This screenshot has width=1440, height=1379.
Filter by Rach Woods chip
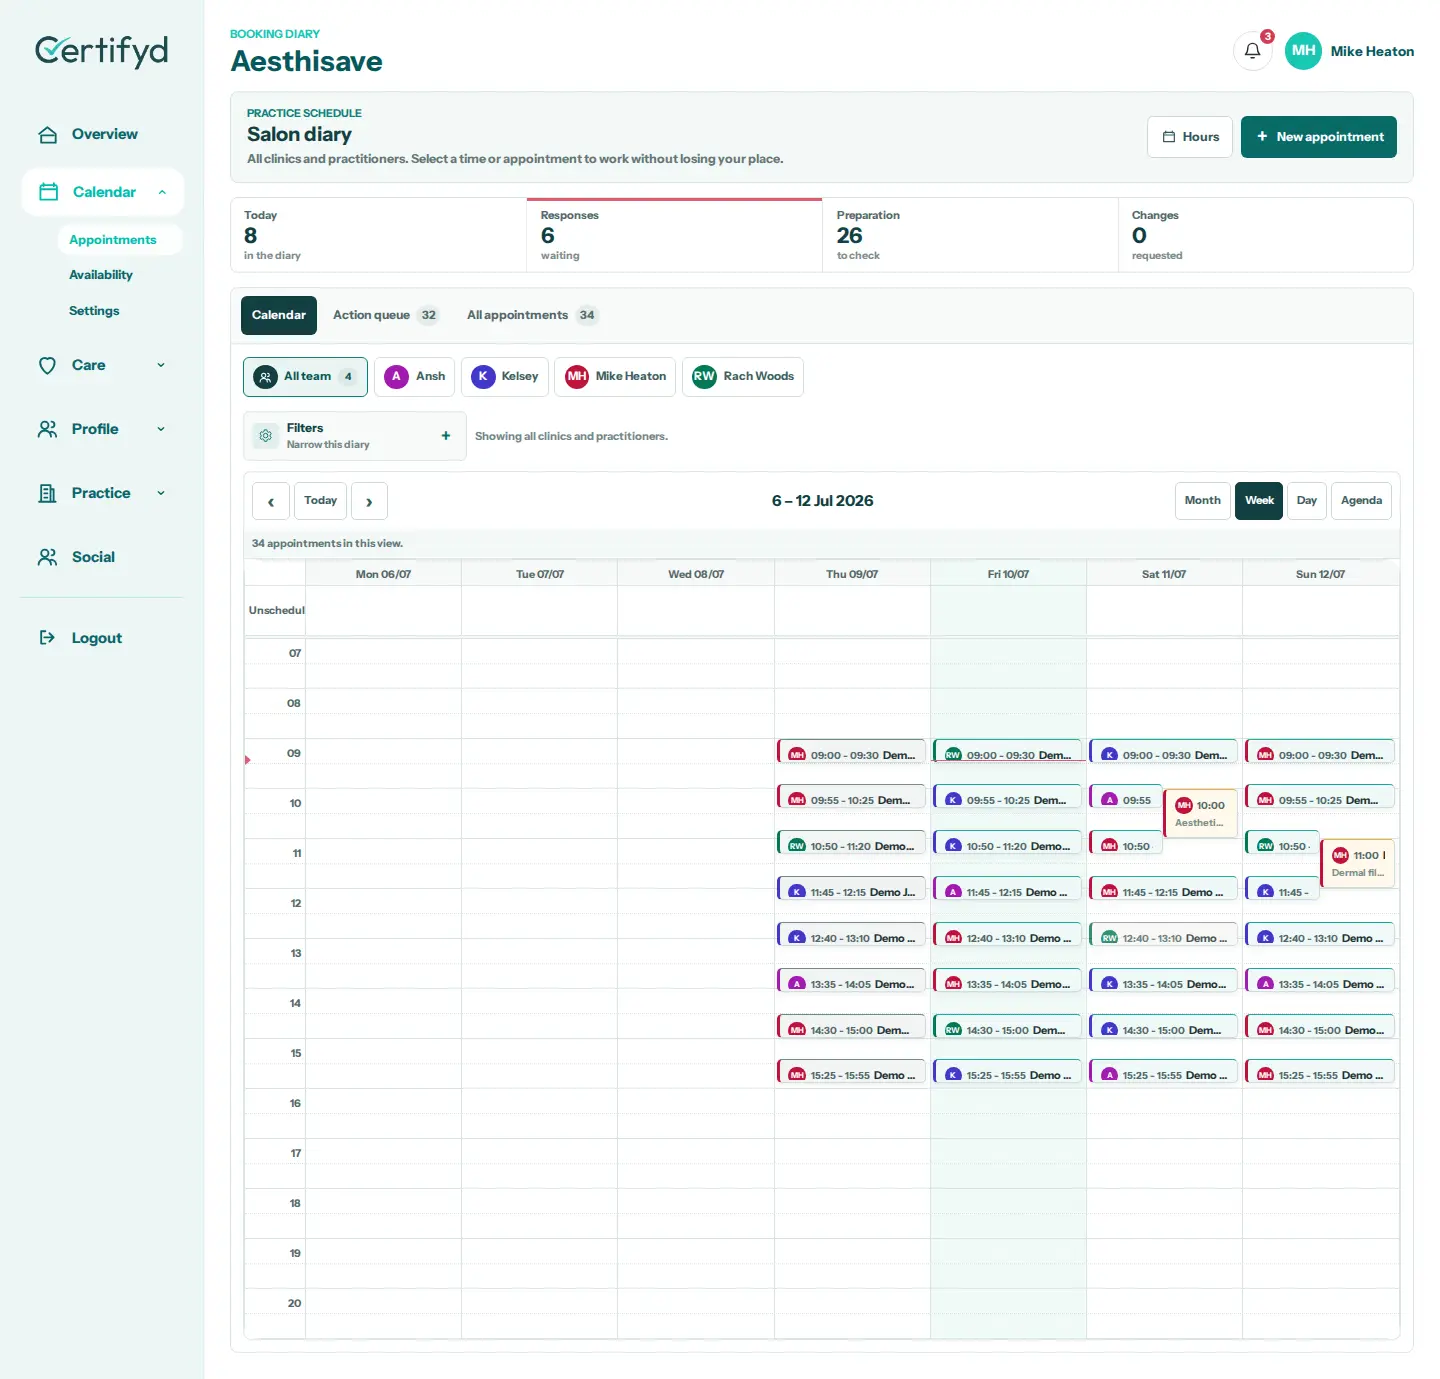[743, 377]
